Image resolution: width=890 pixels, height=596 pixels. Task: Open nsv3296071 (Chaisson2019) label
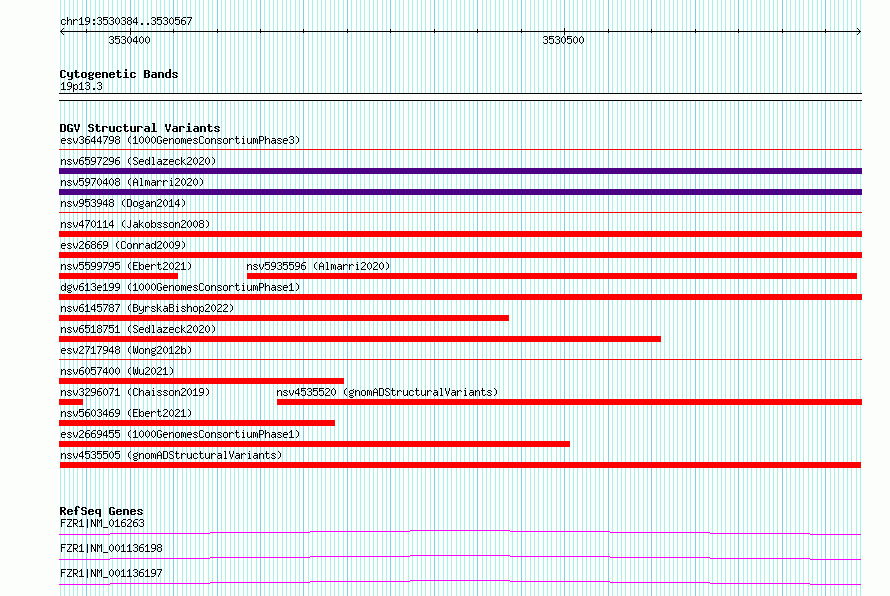tap(135, 392)
